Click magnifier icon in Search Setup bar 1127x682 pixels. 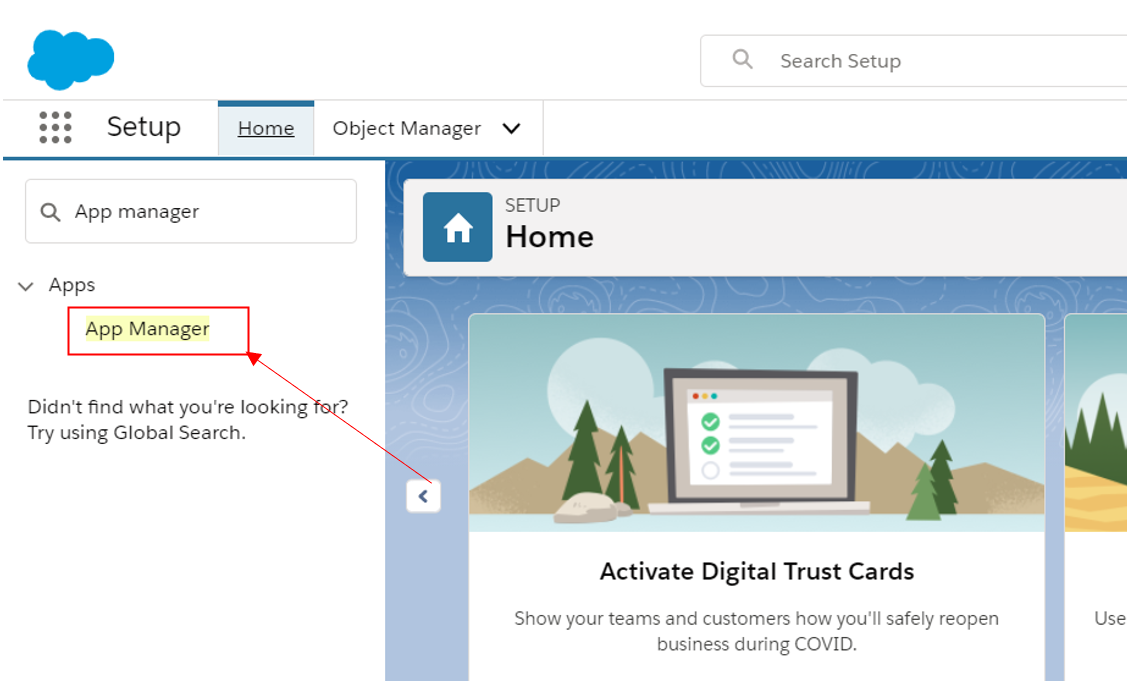point(742,60)
